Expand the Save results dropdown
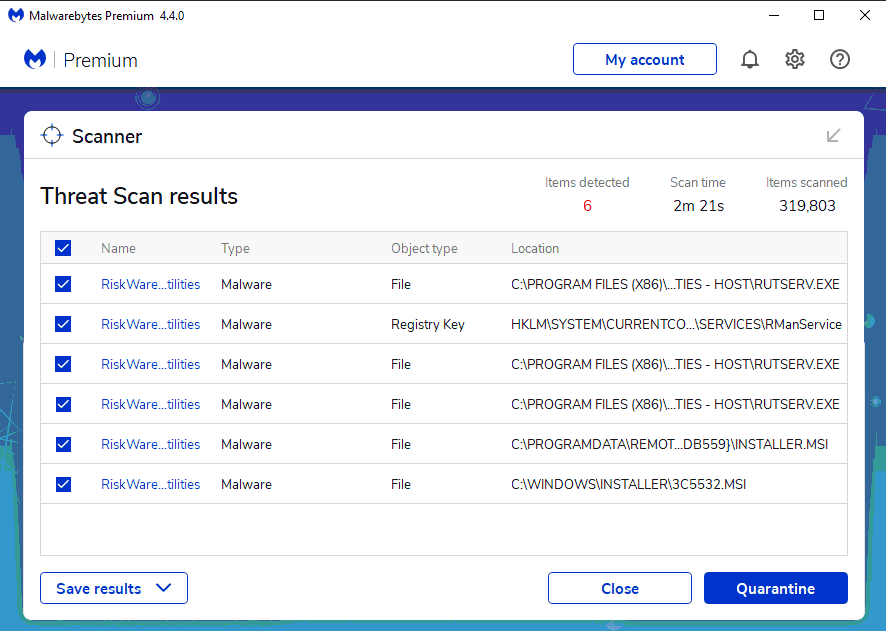The width and height of the screenshot is (886, 631). (113, 588)
